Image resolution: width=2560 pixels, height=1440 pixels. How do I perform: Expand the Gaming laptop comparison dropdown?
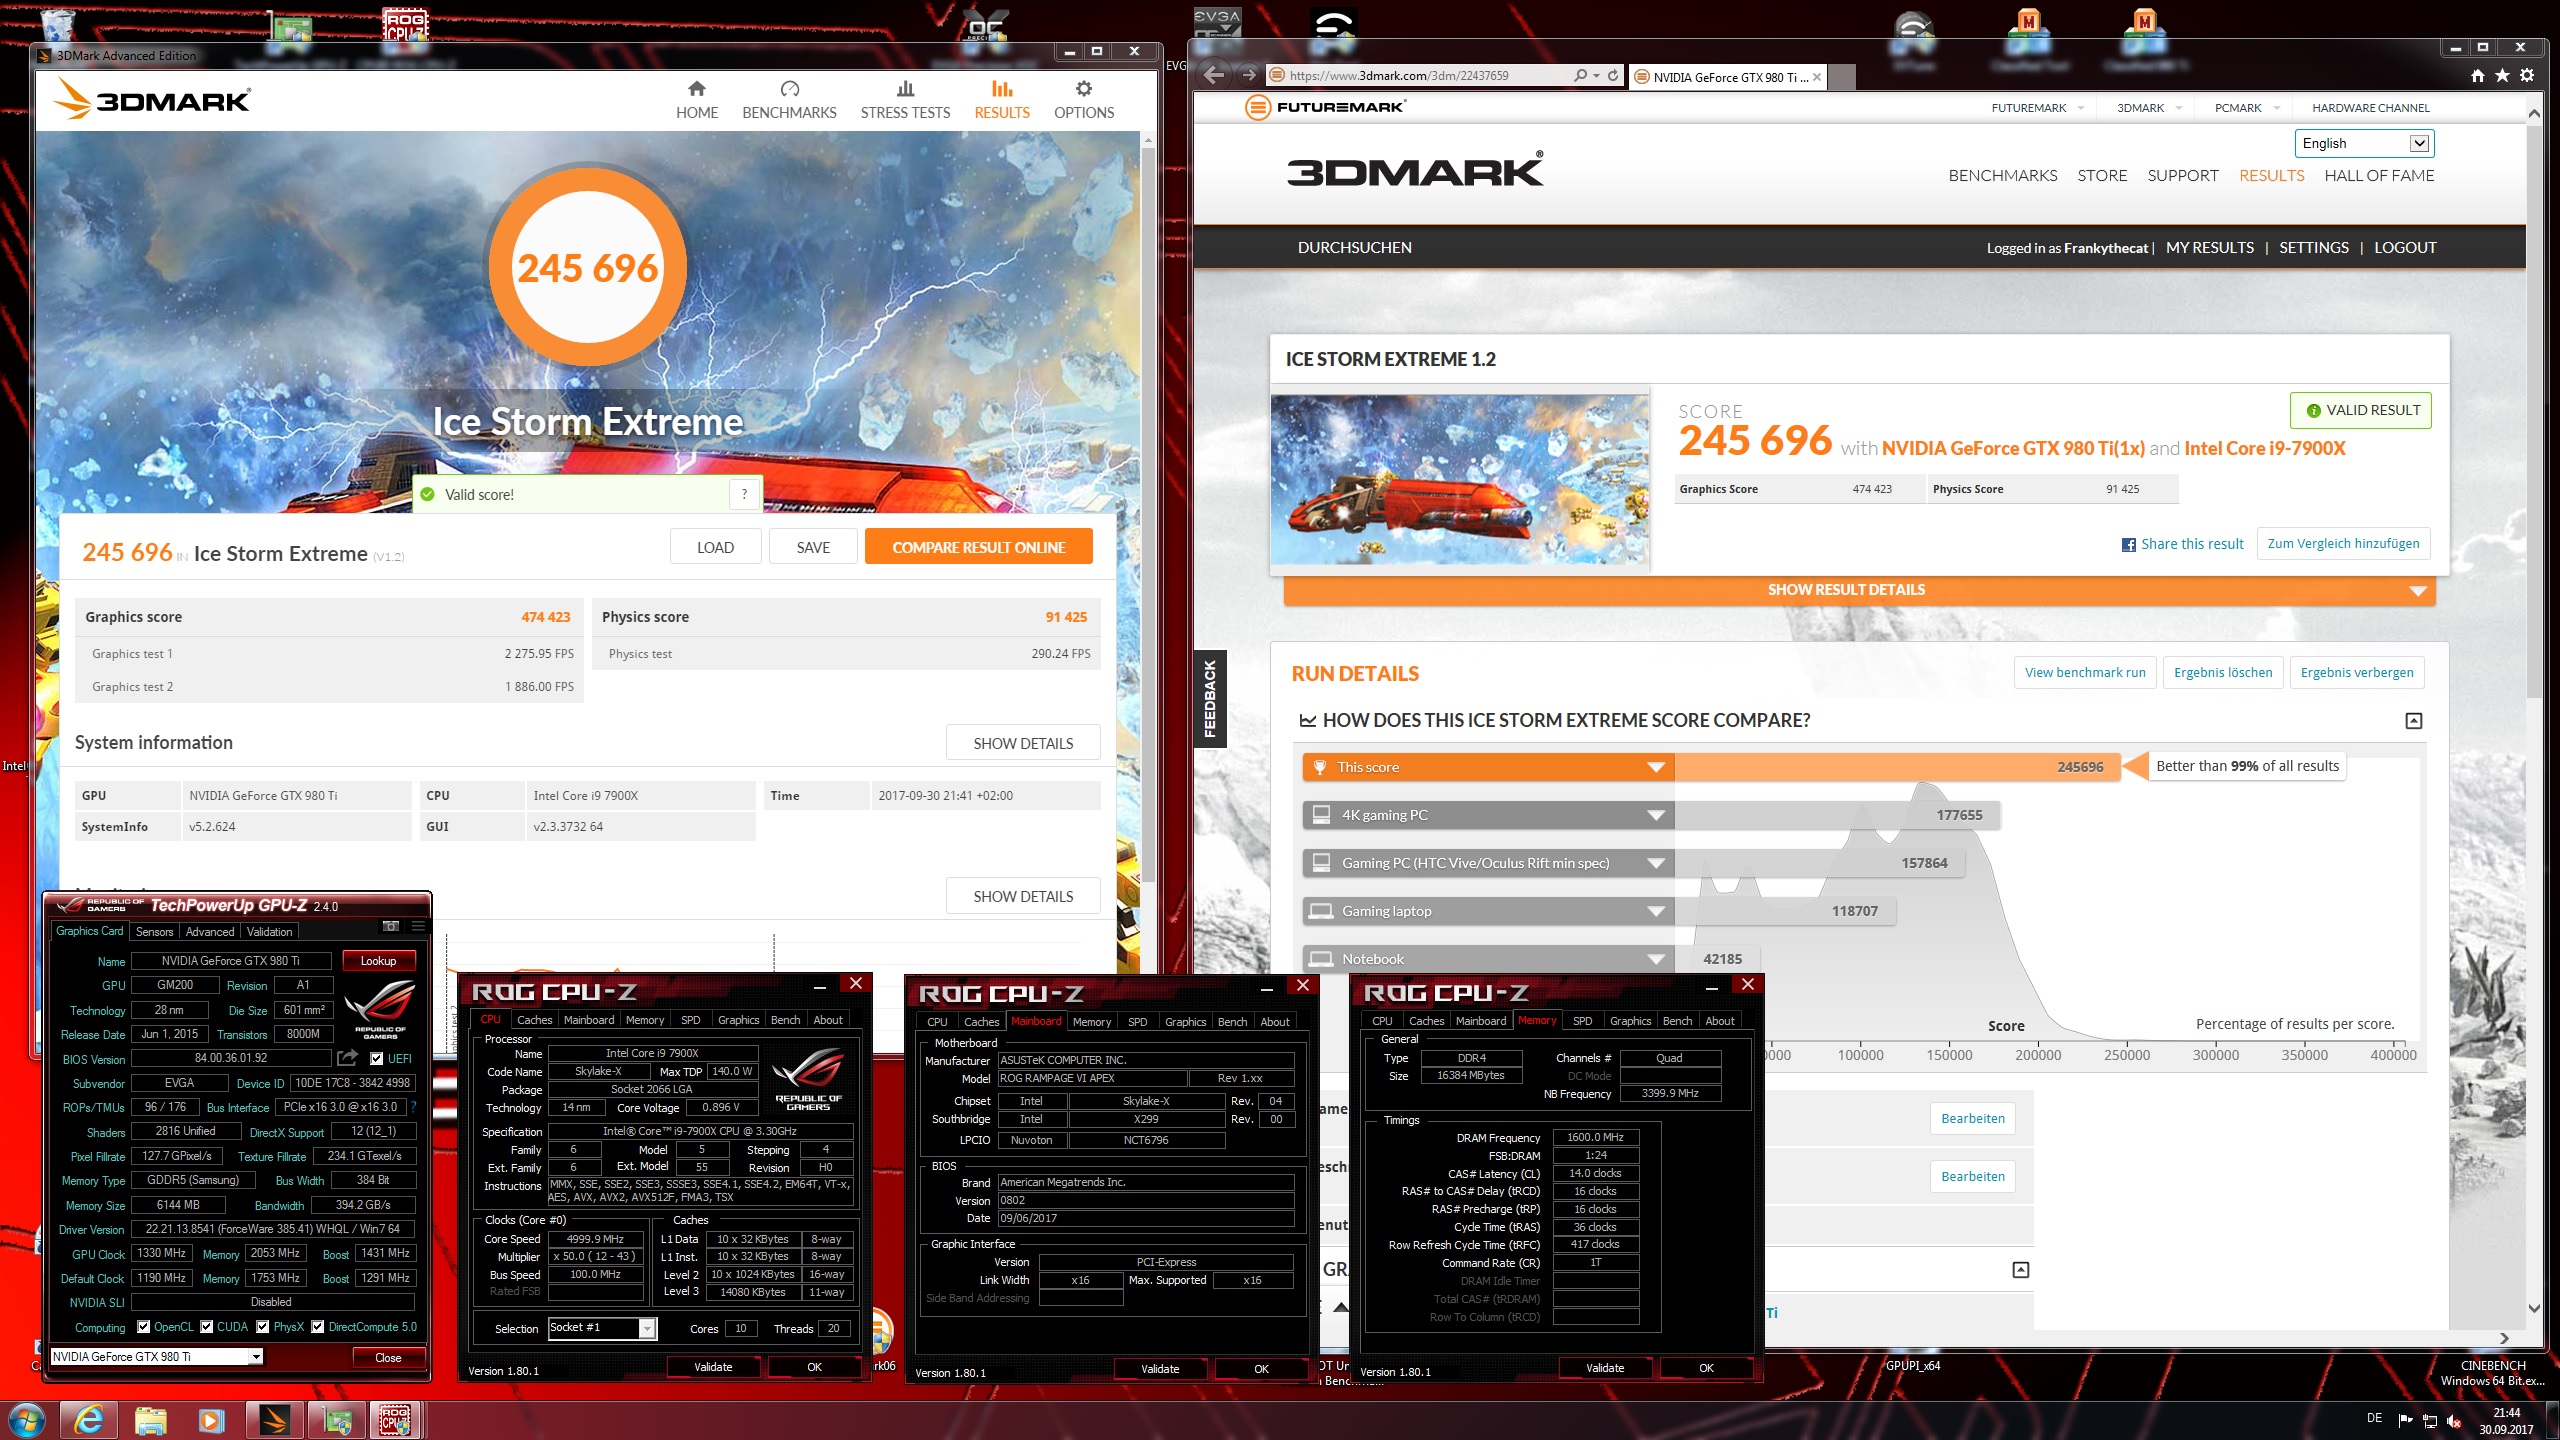(1656, 911)
